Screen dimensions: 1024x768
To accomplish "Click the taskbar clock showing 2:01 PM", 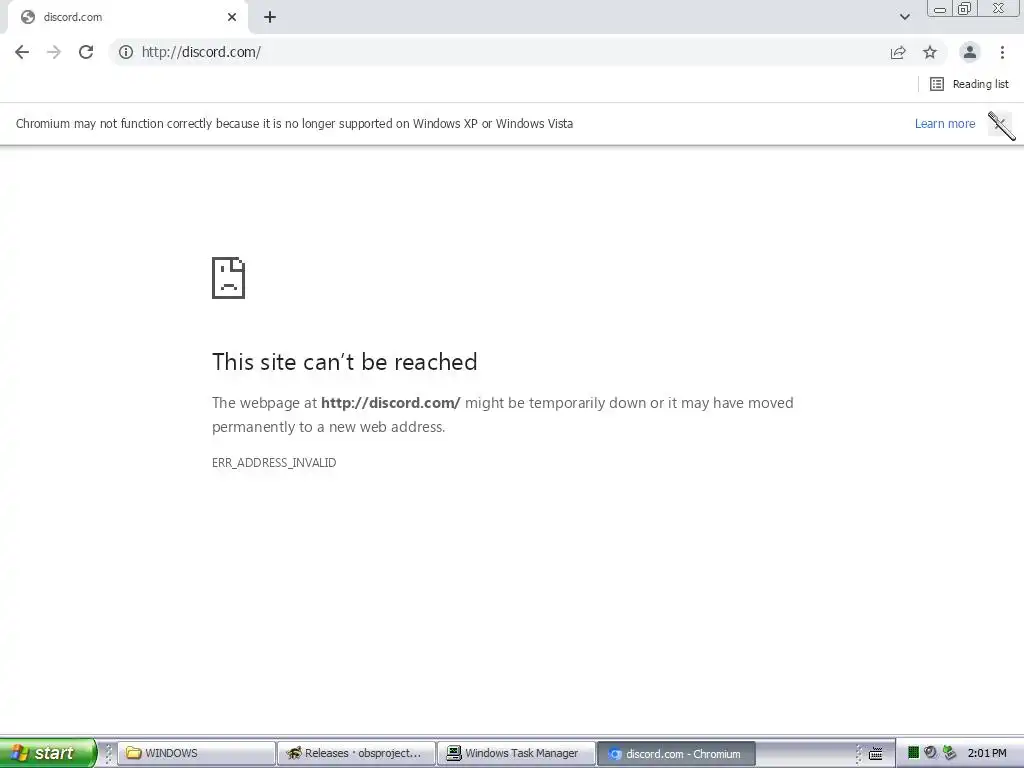I will point(987,753).
